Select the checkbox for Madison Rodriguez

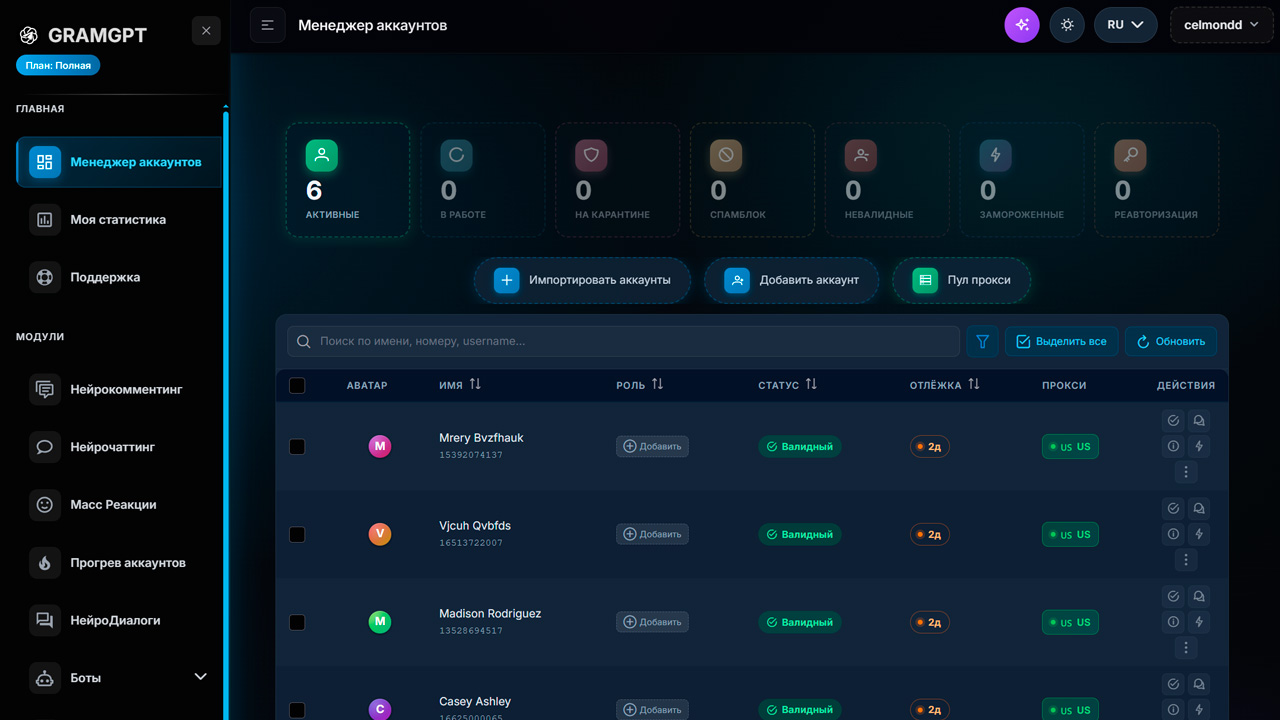[297, 622]
